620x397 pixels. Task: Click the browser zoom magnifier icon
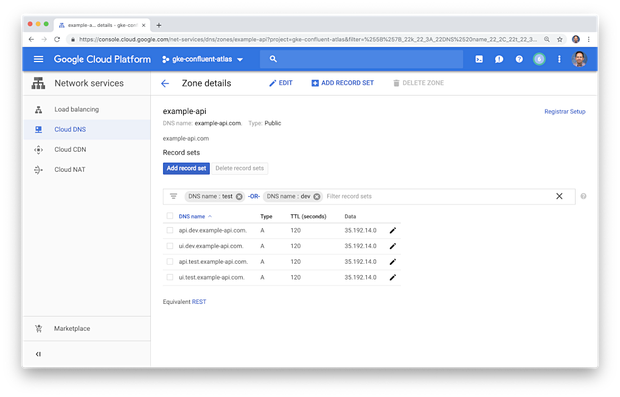click(x=547, y=40)
